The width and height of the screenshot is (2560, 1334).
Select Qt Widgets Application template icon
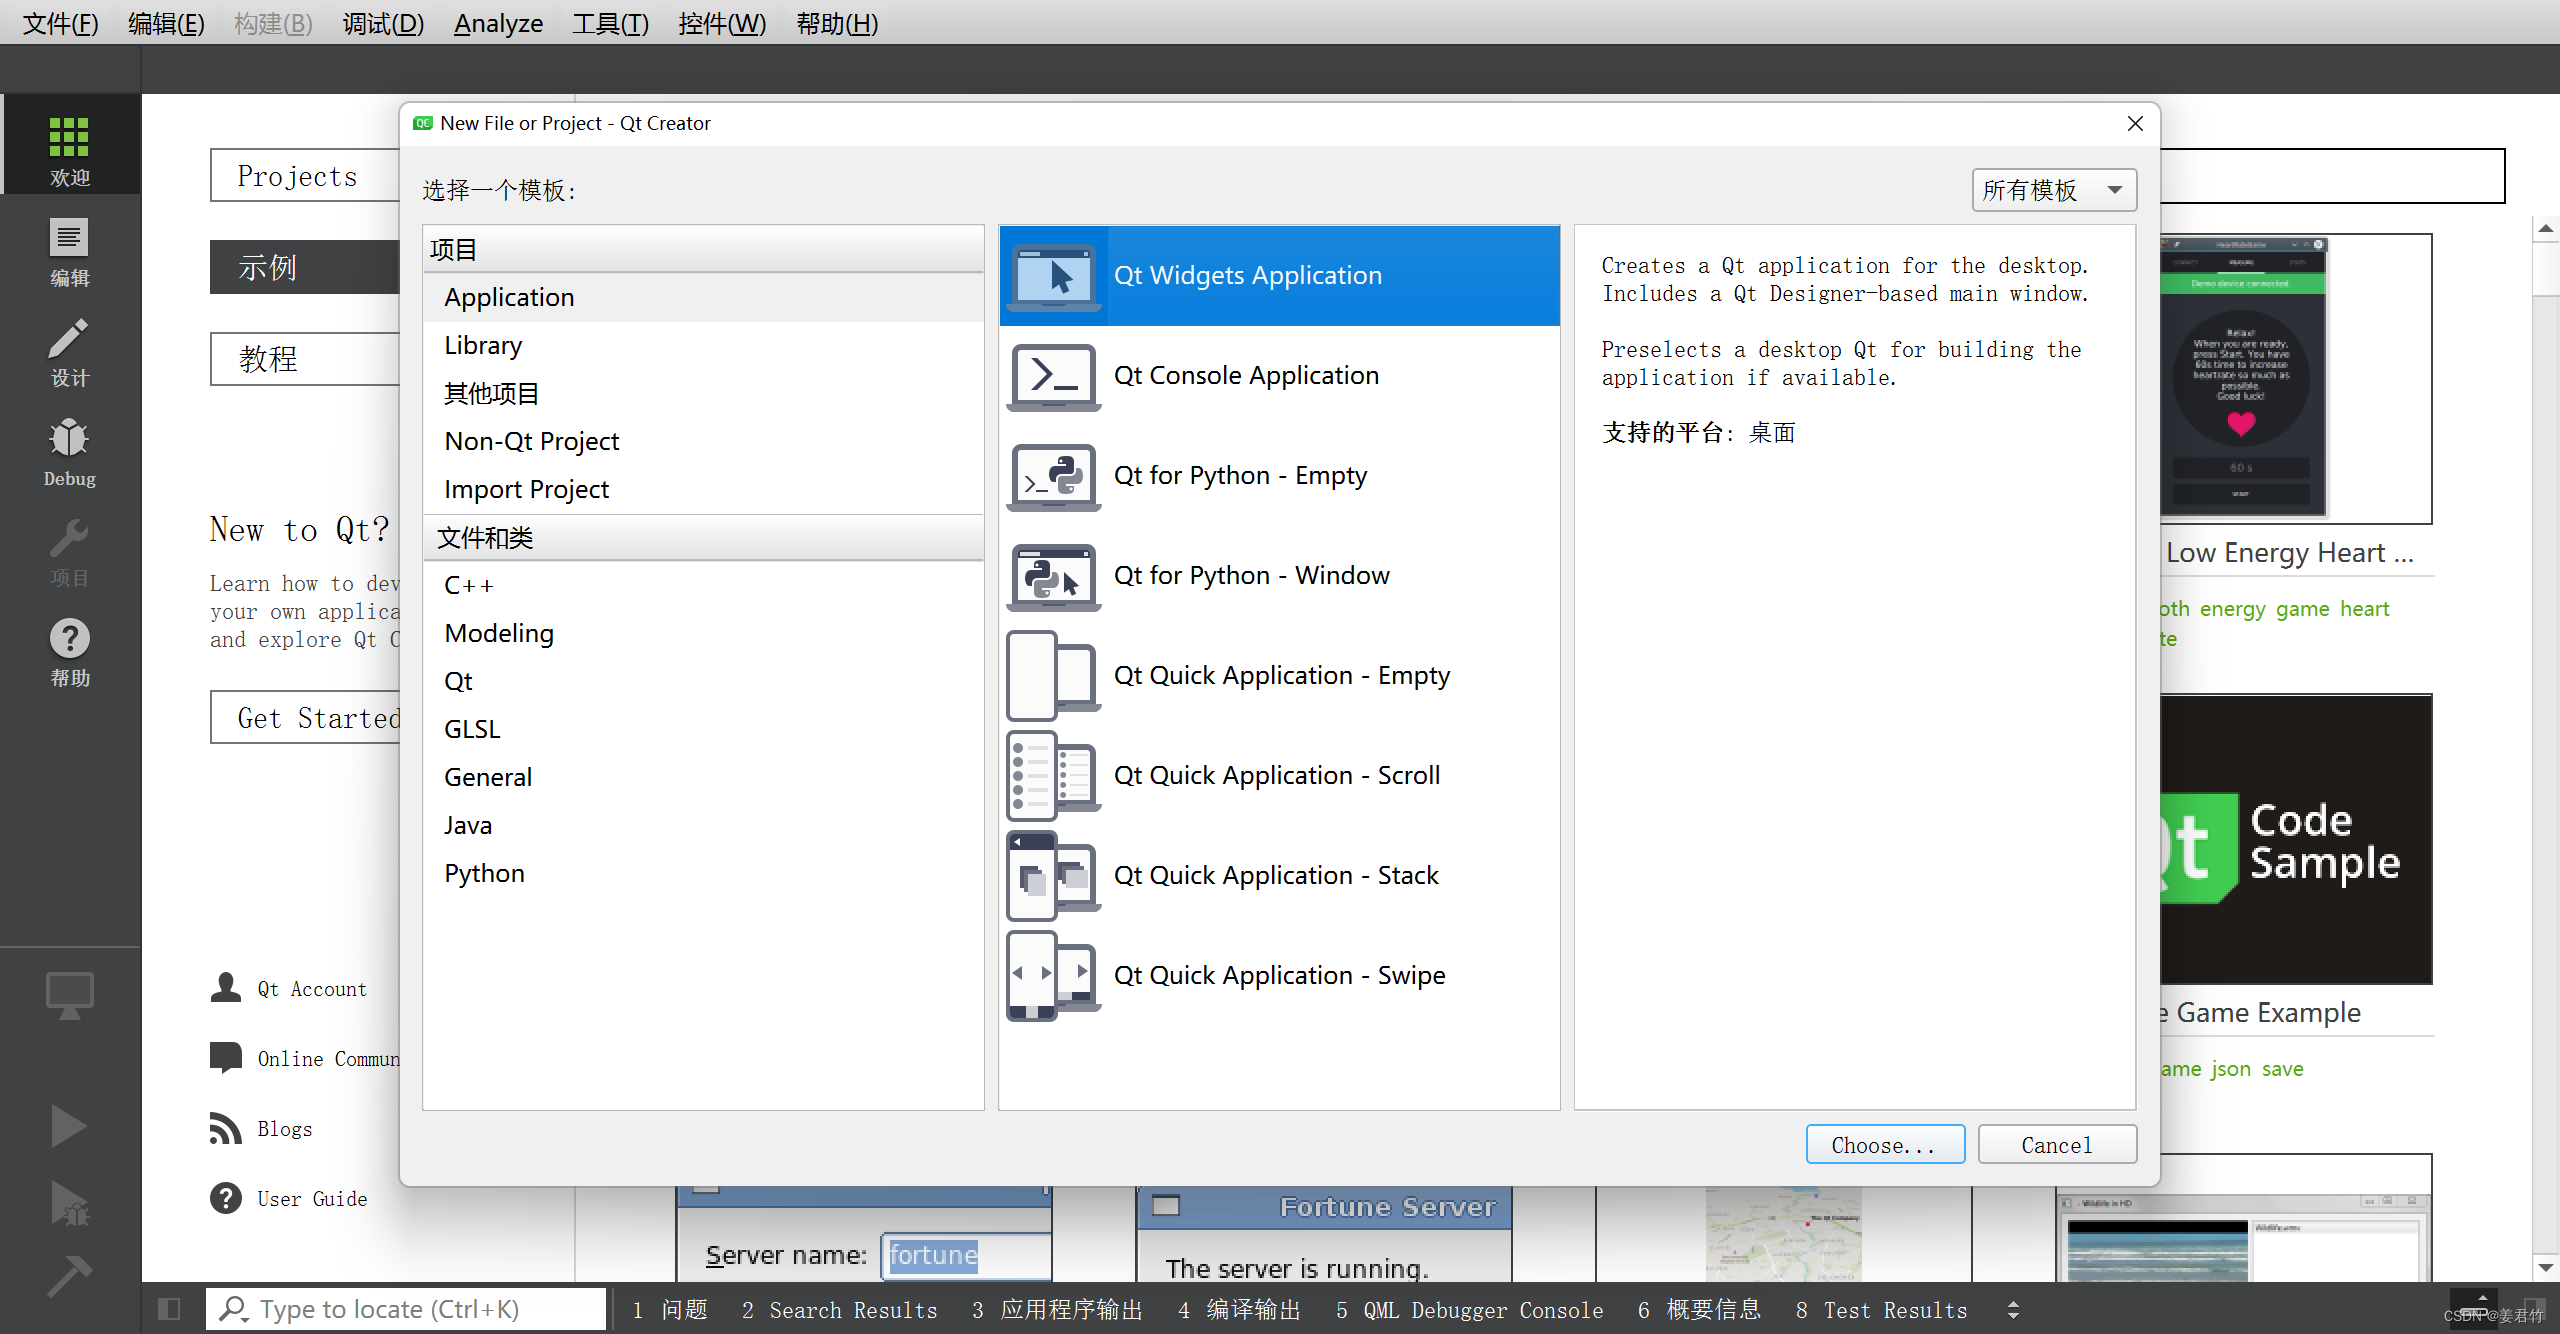(x=1053, y=274)
